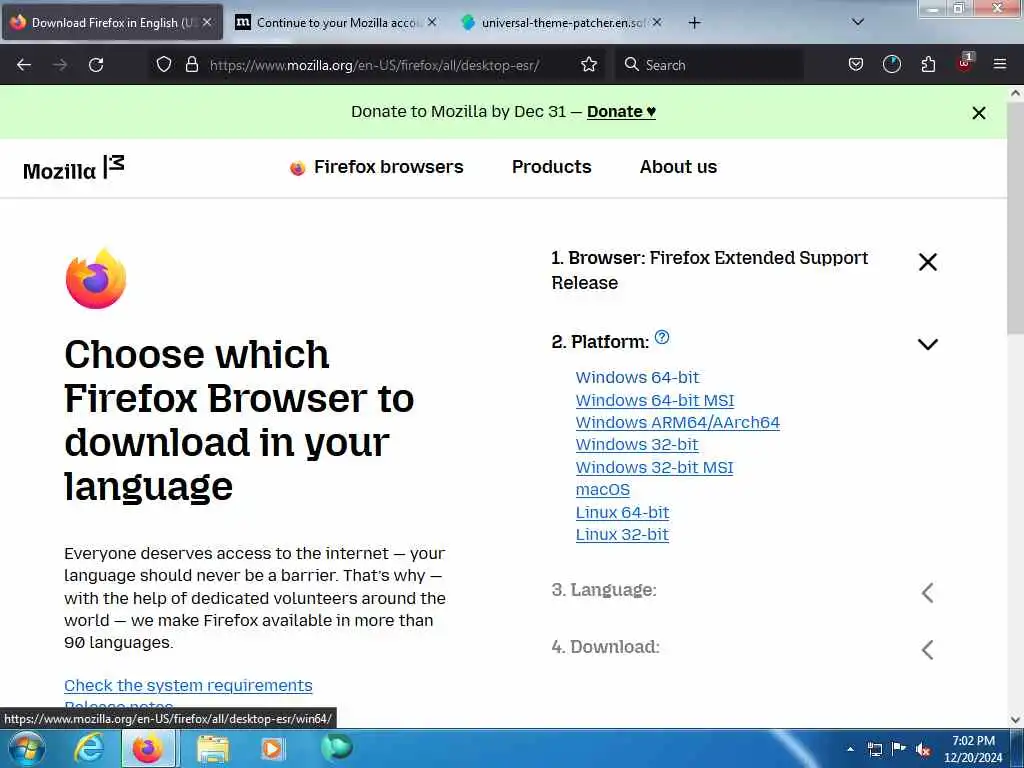Open the muted volume tray icon

pyautogui.click(x=923, y=750)
